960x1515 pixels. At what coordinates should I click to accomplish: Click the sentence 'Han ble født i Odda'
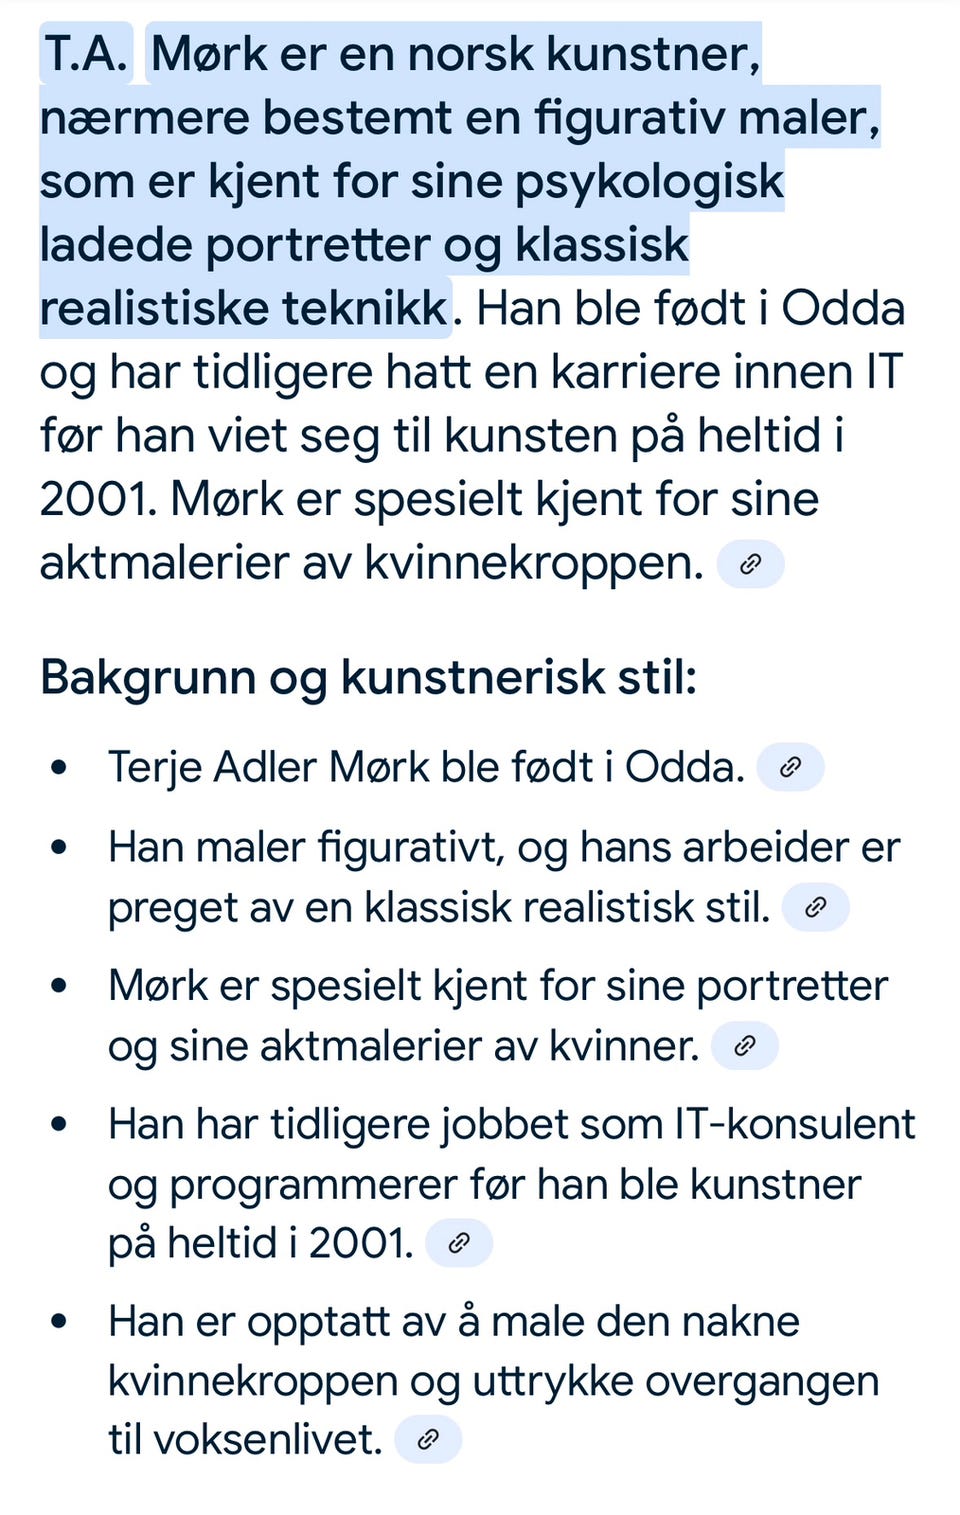[690, 308]
